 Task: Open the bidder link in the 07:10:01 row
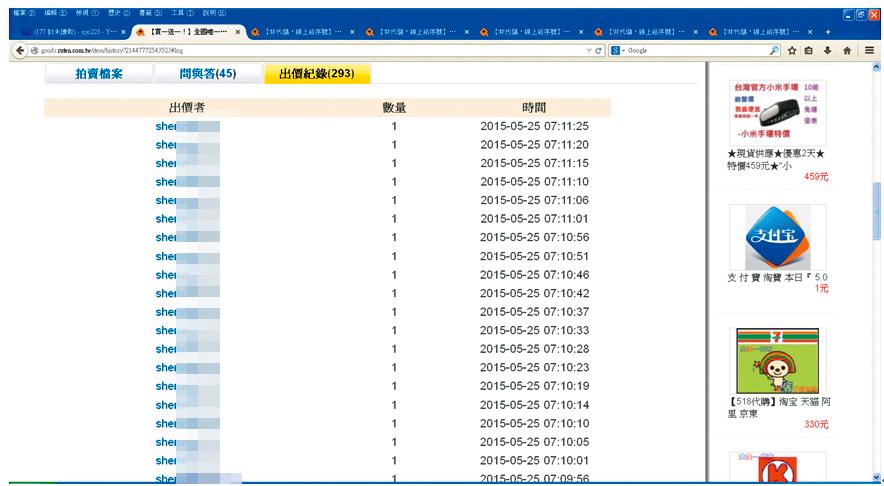point(187,461)
